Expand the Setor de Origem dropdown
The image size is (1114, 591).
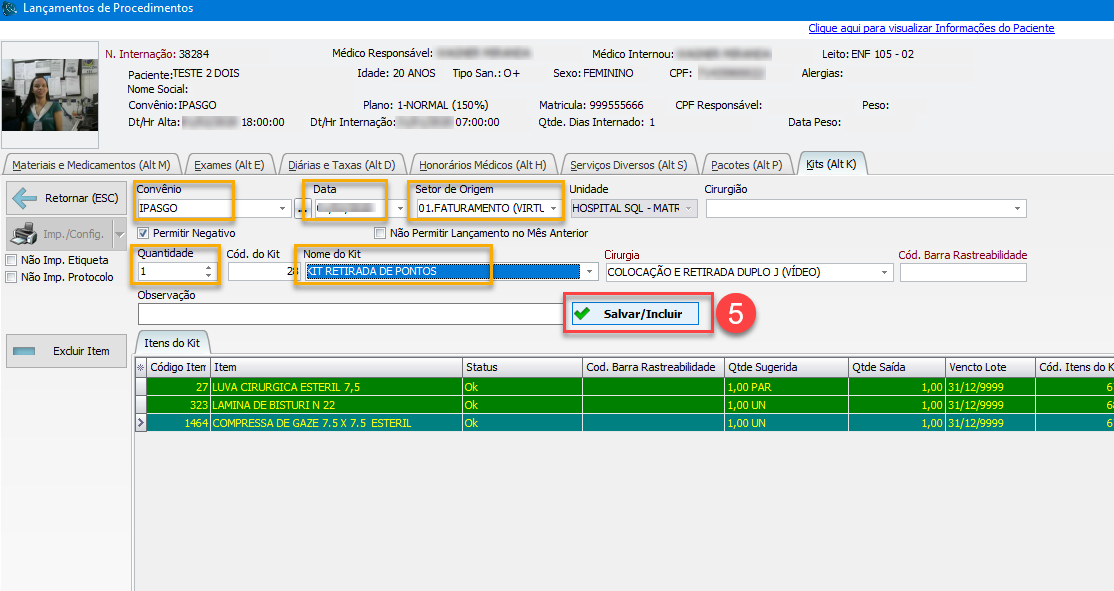tap(553, 208)
